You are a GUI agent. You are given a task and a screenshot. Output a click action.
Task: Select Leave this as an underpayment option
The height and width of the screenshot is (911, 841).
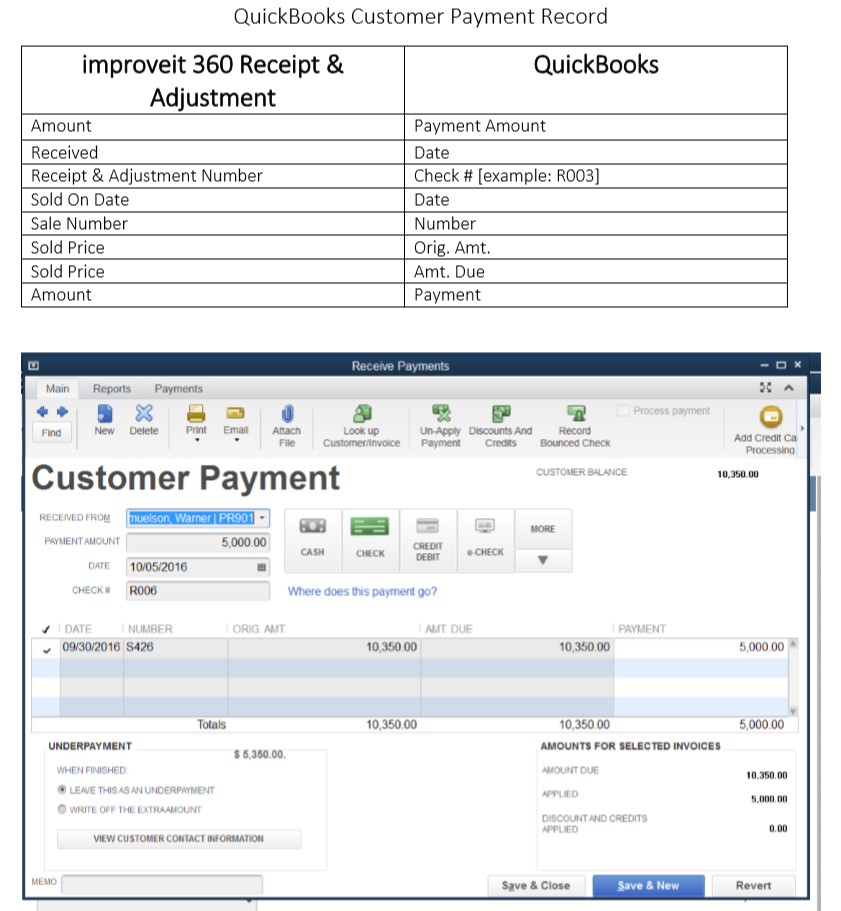click(63, 790)
